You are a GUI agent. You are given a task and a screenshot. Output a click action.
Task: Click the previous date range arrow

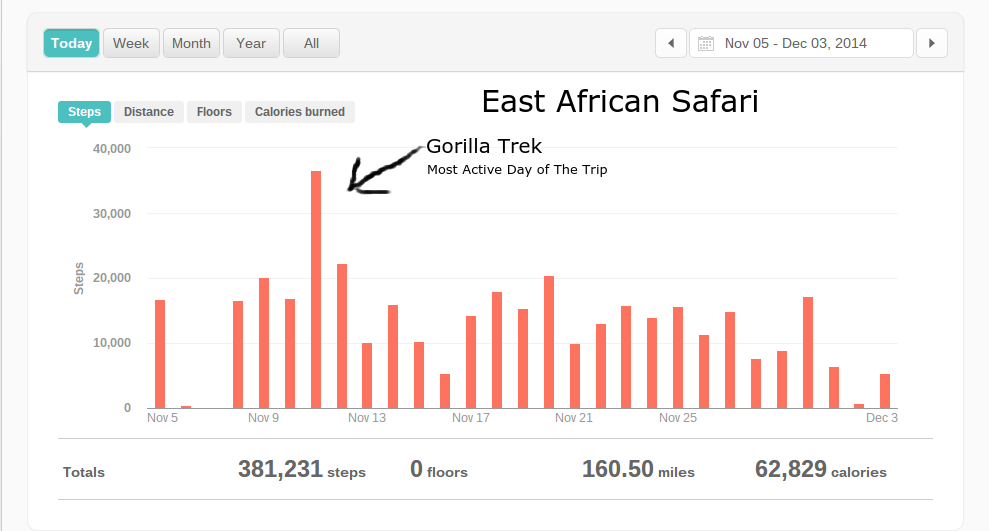coord(670,43)
